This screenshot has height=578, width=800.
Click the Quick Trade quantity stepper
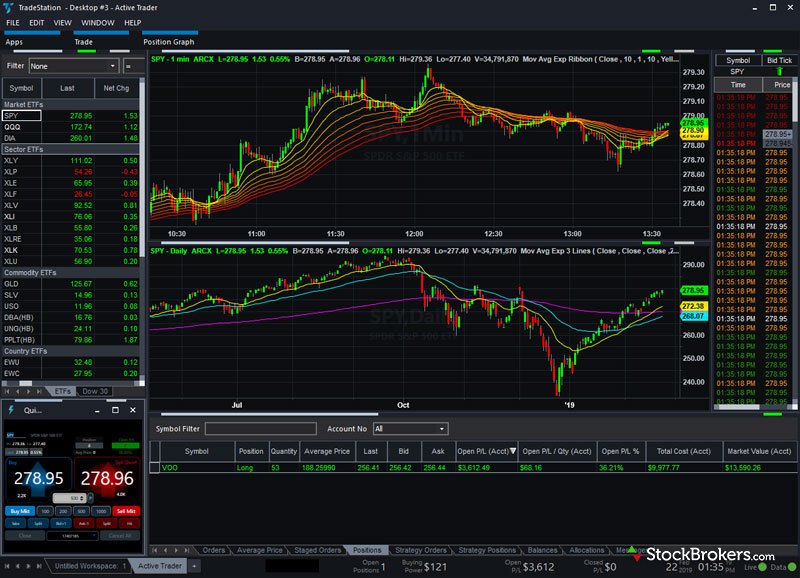(82, 498)
